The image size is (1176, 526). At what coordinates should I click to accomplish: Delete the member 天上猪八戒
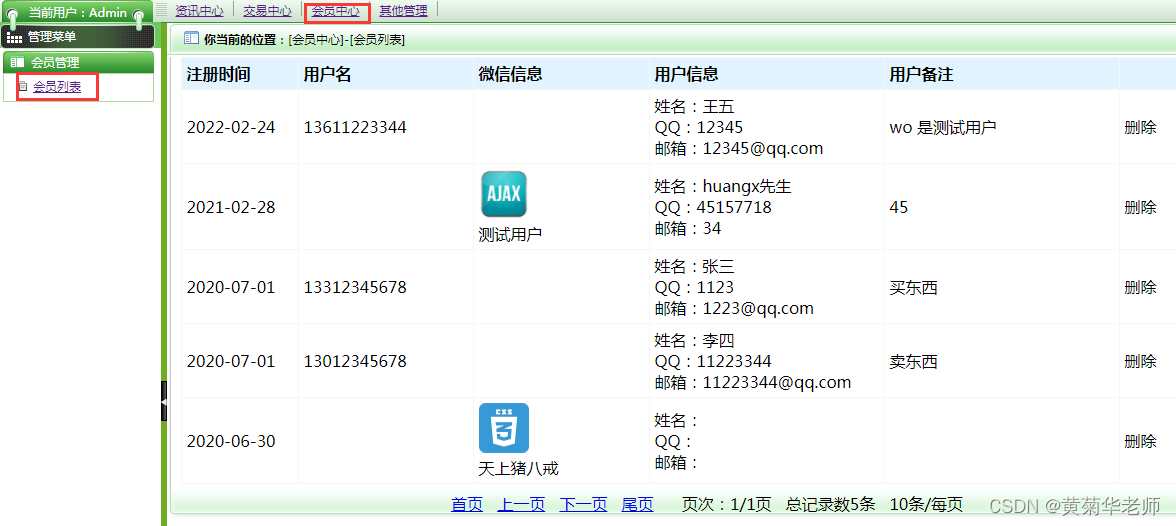click(1140, 441)
